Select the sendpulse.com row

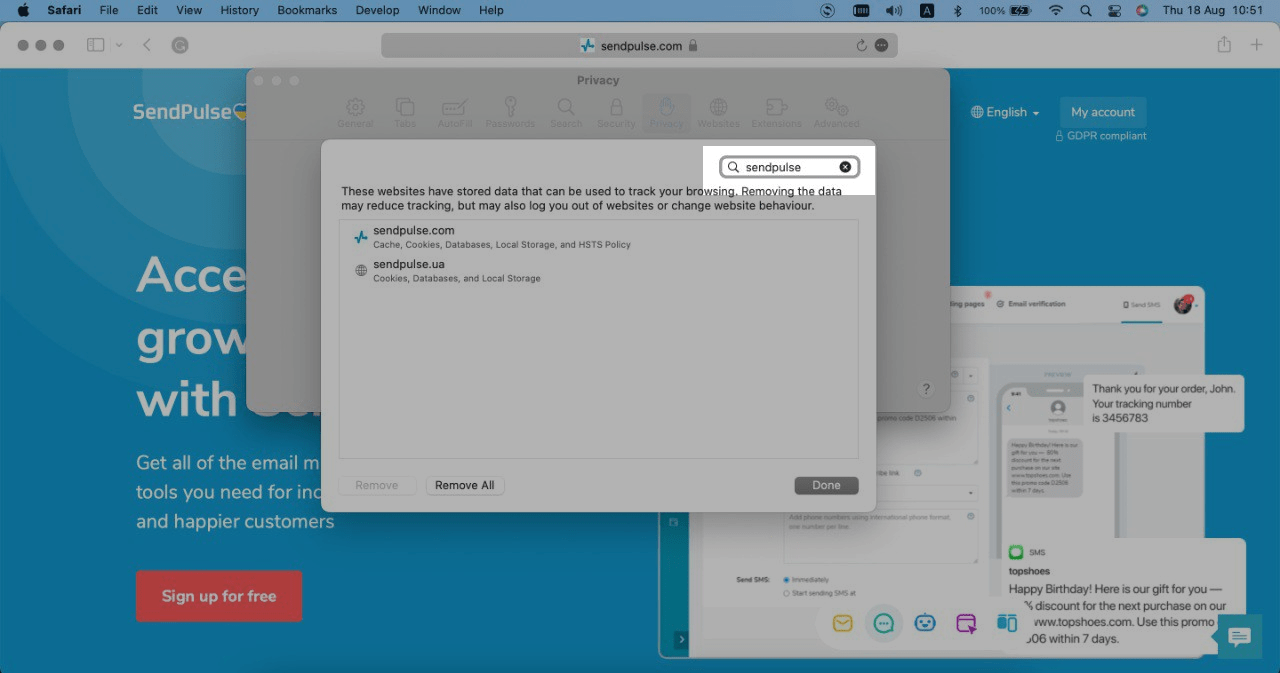tap(598, 237)
